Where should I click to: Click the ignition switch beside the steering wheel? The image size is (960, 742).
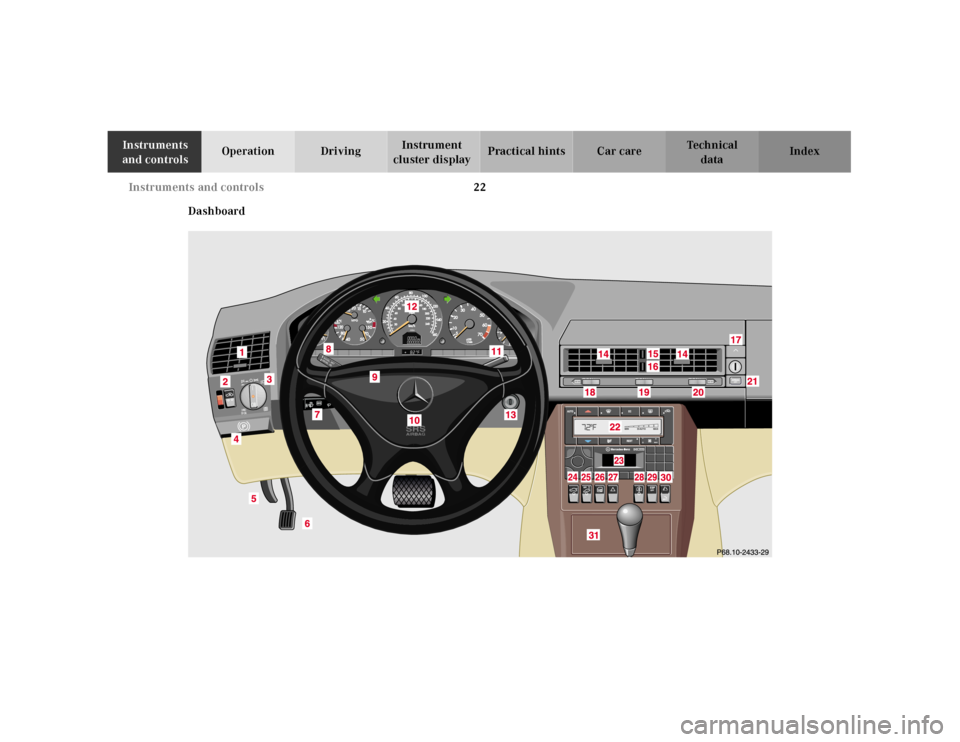click(510, 402)
